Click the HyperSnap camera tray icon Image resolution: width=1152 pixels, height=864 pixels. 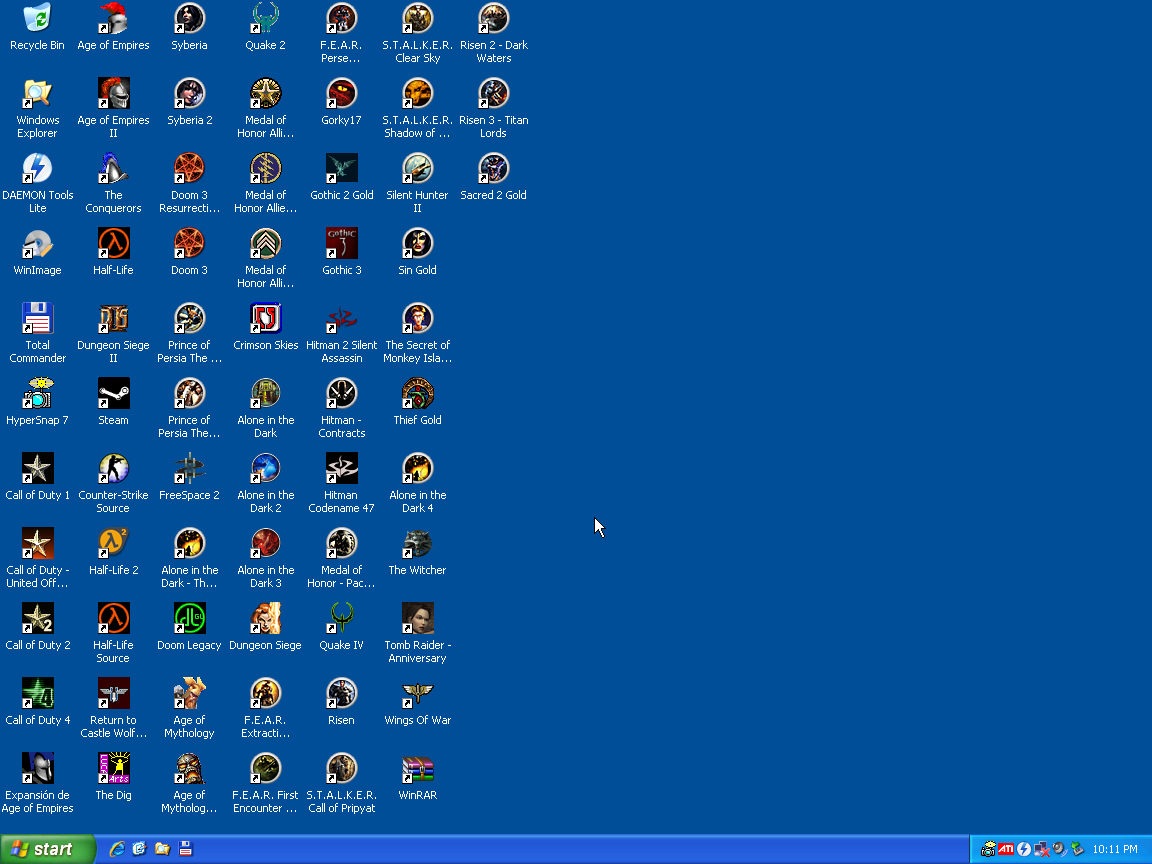click(x=988, y=849)
